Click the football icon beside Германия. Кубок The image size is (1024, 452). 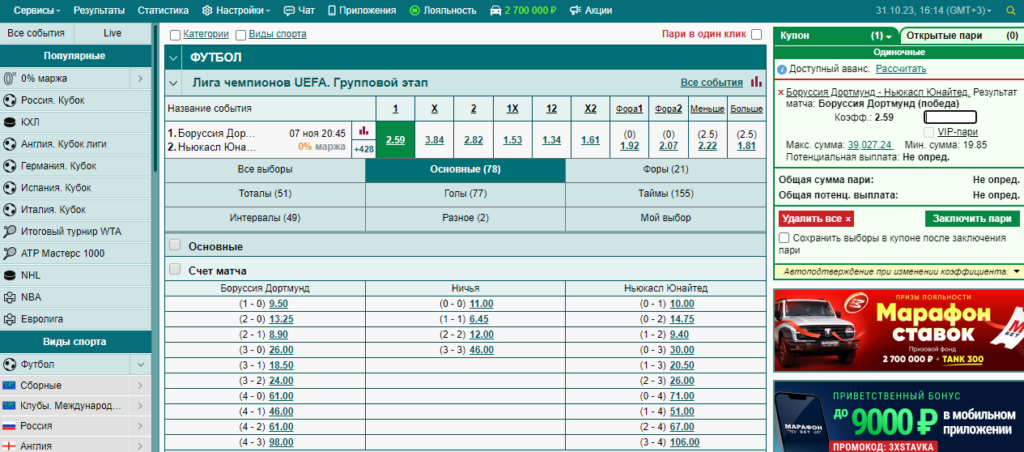click(x=9, y=166)
